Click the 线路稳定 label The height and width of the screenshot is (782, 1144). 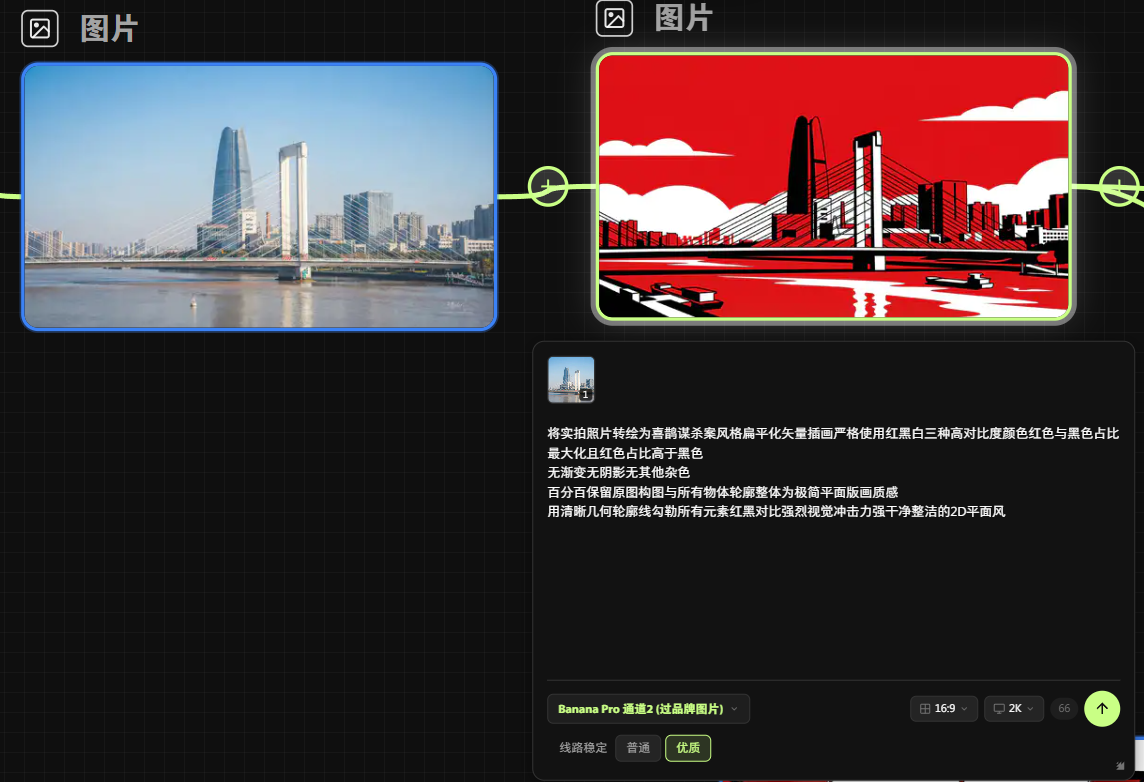583,748
